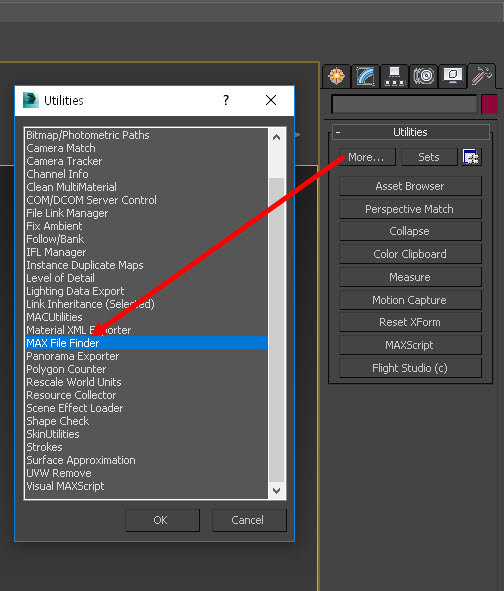The width and height of the screenshot is (504, 591).
Task: Select Rescale World Units entry
Action: (x=146, y=382)
